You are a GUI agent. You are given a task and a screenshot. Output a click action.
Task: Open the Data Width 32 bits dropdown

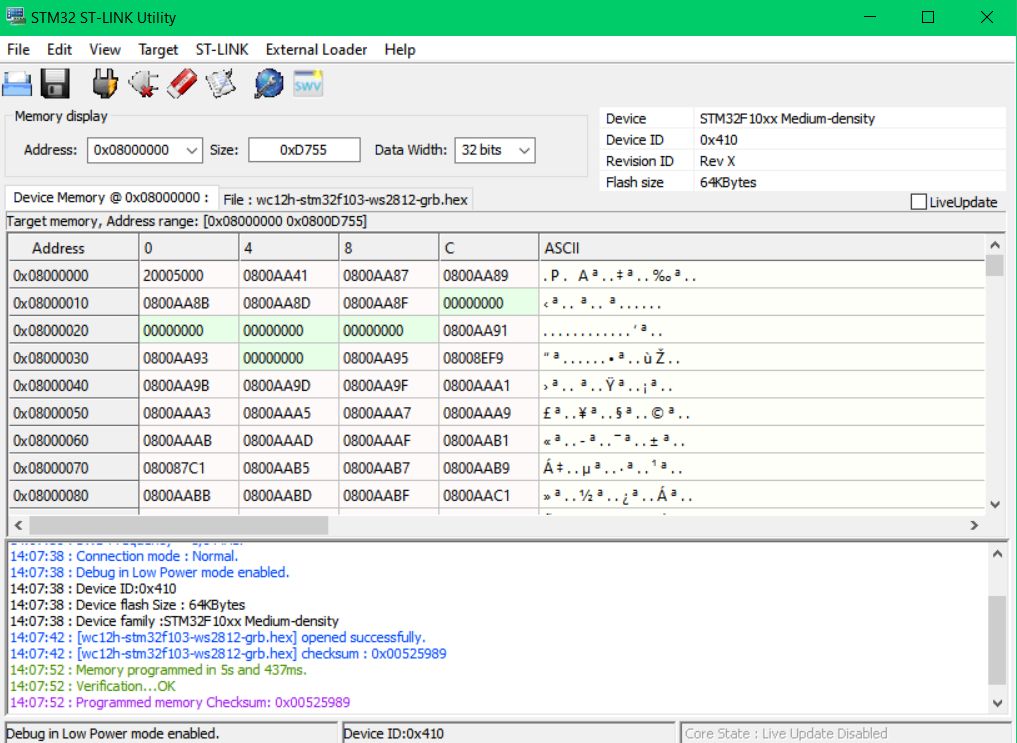tap(524, 150)
